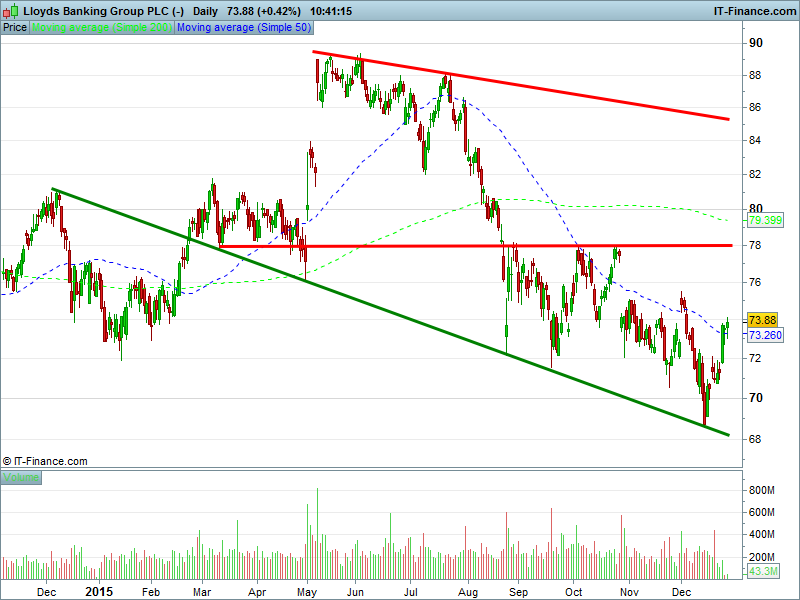Select the upper red descending trendline
Viewport: 800px width, 600px height.
520,85
